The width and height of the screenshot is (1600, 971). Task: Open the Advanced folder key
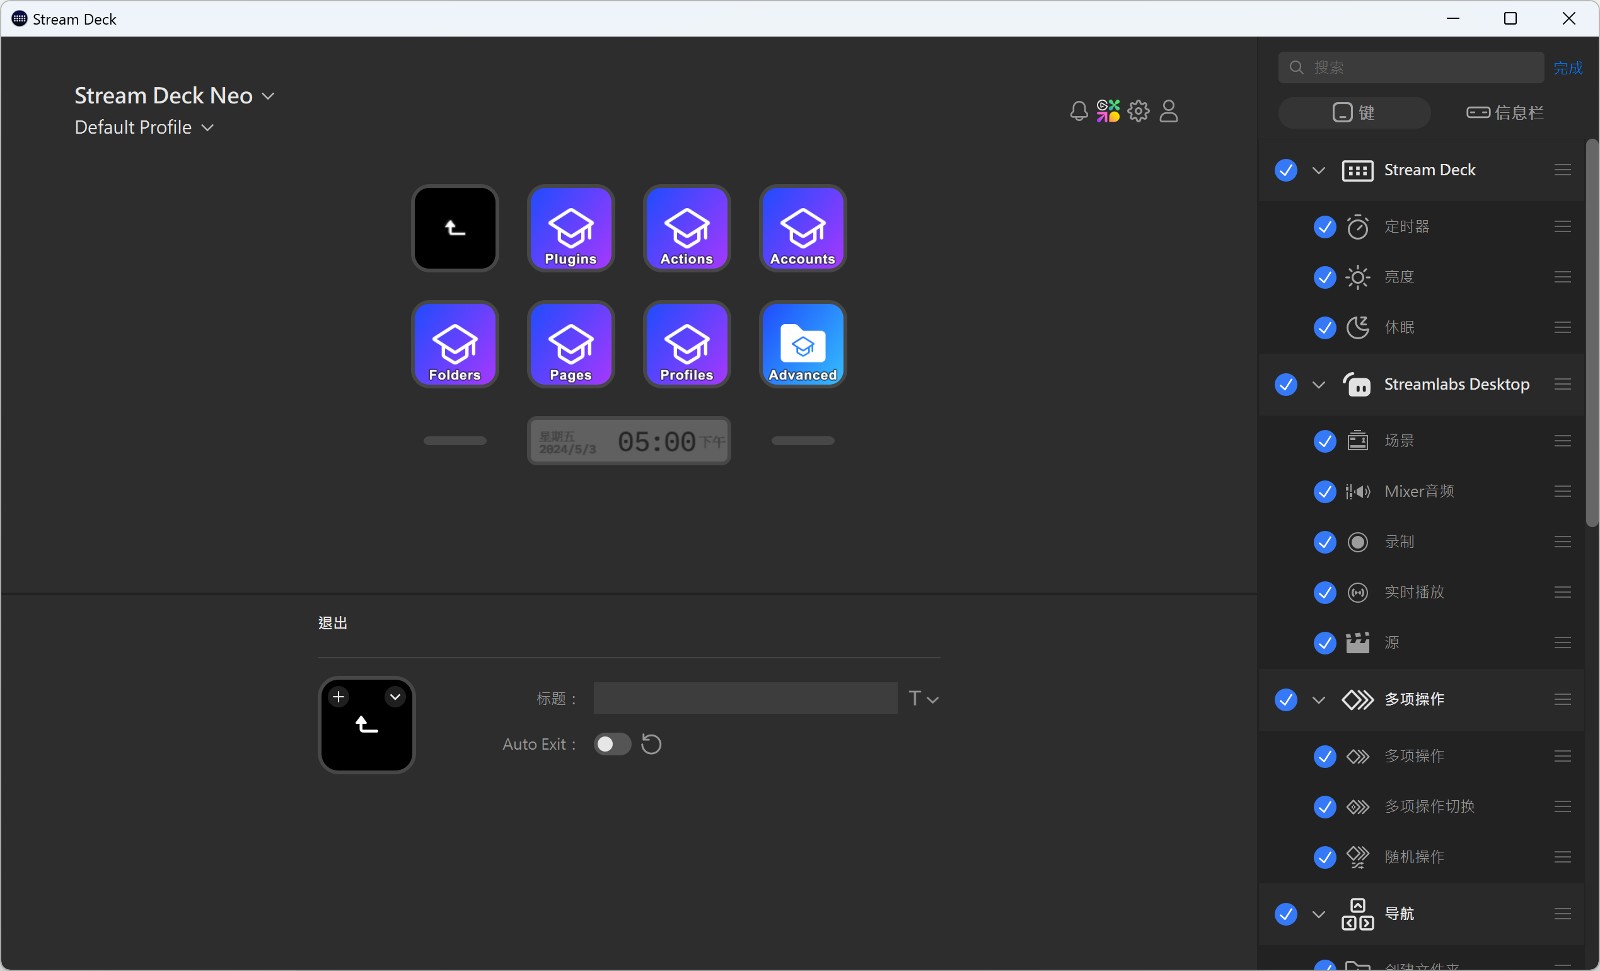tap(803, 344)
